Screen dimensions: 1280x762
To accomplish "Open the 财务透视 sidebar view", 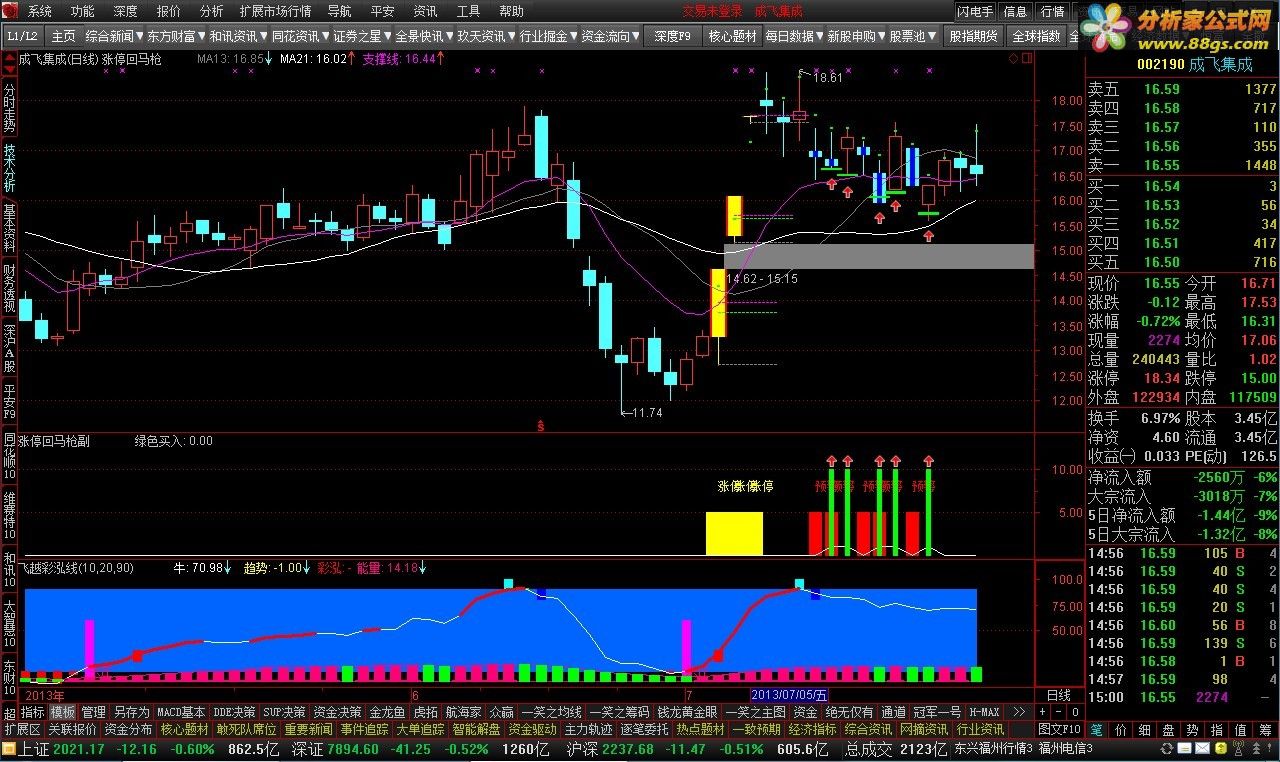I will pyautogui.click(x=9, y=290).
